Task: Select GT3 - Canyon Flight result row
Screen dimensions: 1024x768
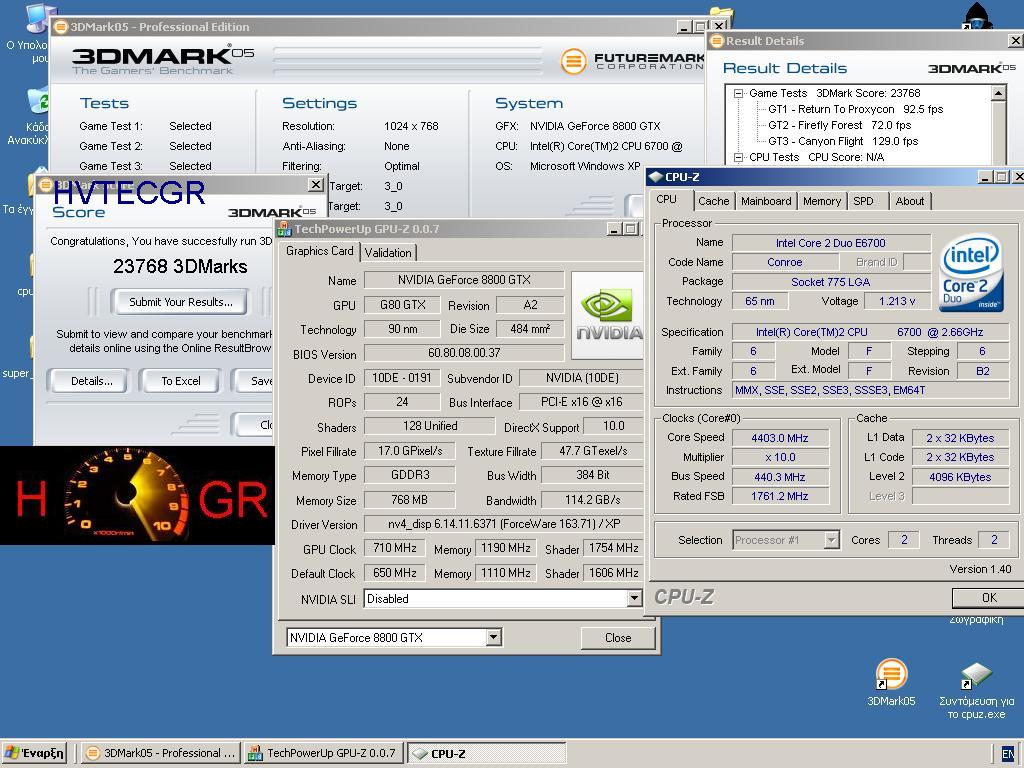Action: (x=843, y=141)
